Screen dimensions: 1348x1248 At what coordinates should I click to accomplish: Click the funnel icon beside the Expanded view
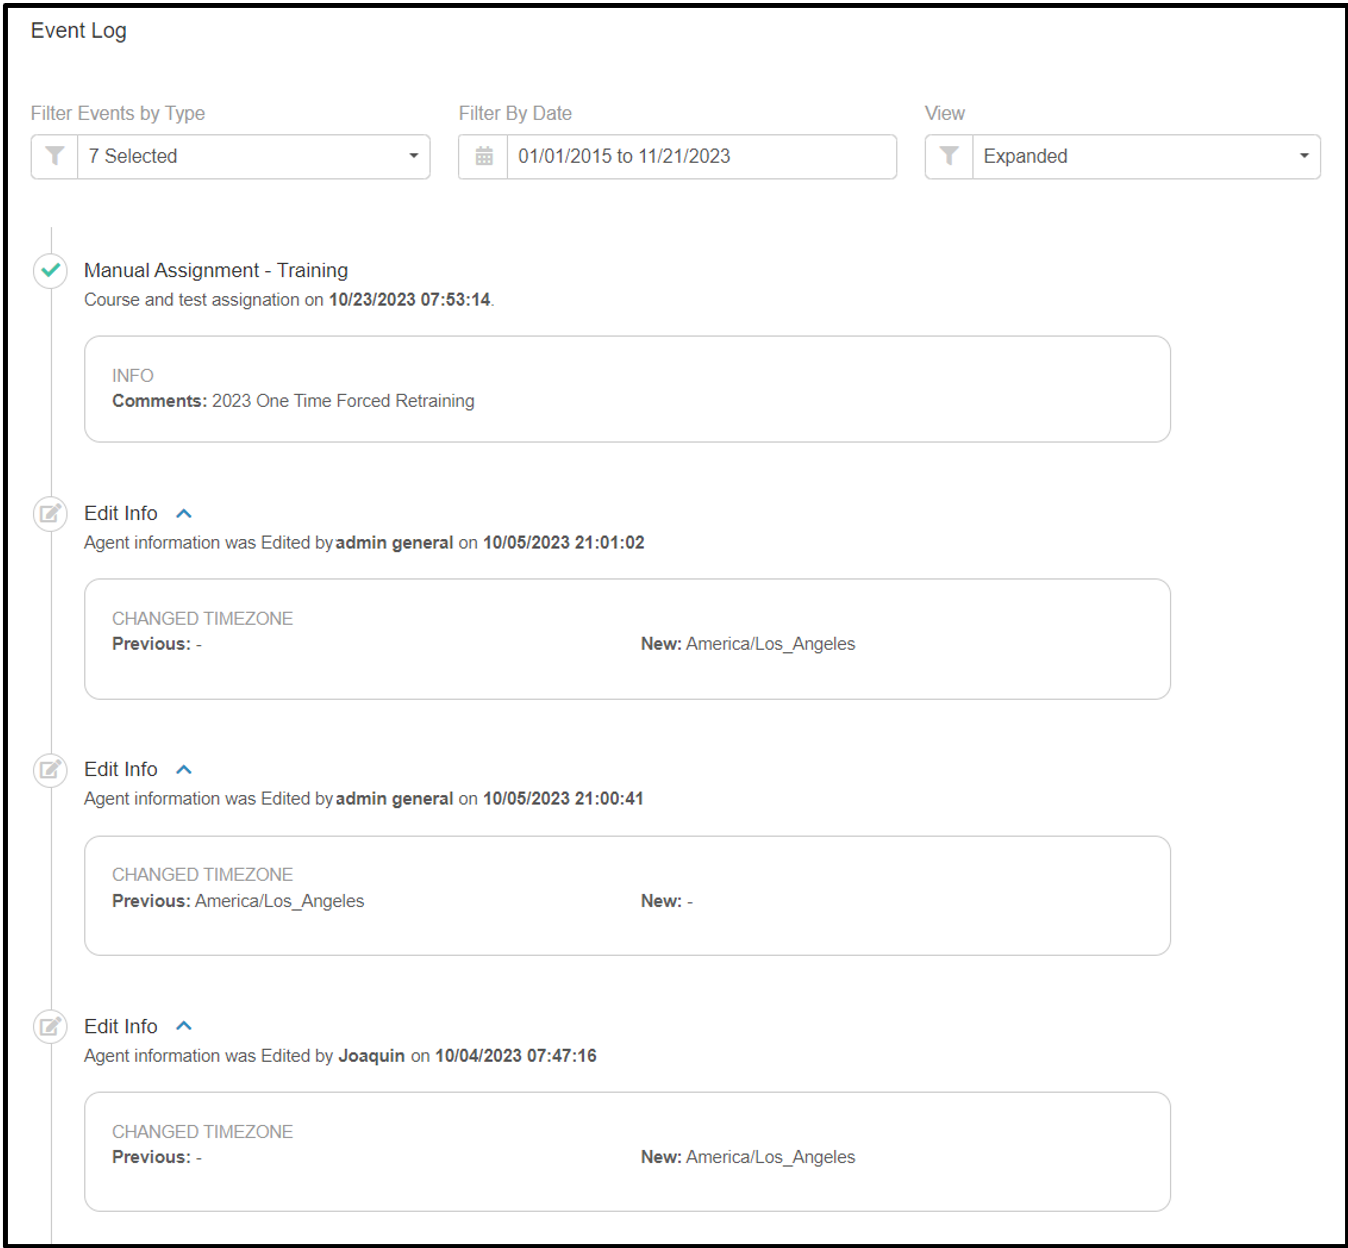(x=949, y=157)
